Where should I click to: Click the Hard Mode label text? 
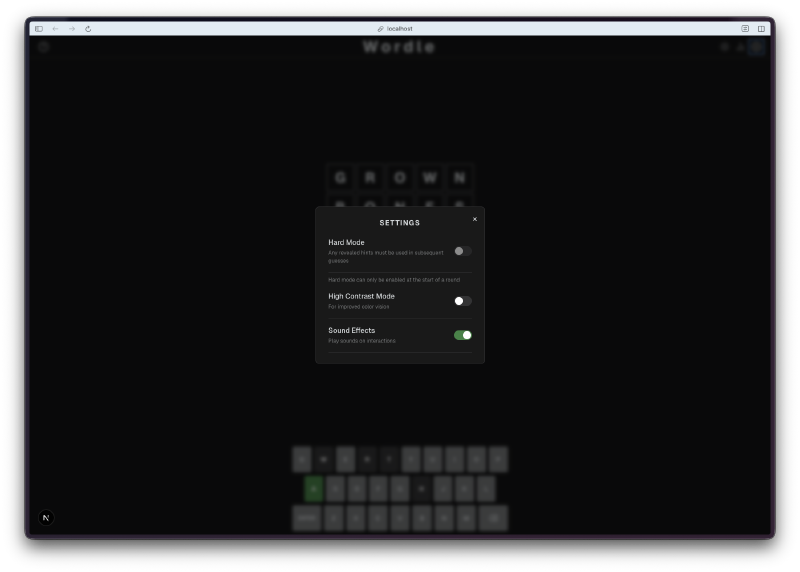[346, 242]
